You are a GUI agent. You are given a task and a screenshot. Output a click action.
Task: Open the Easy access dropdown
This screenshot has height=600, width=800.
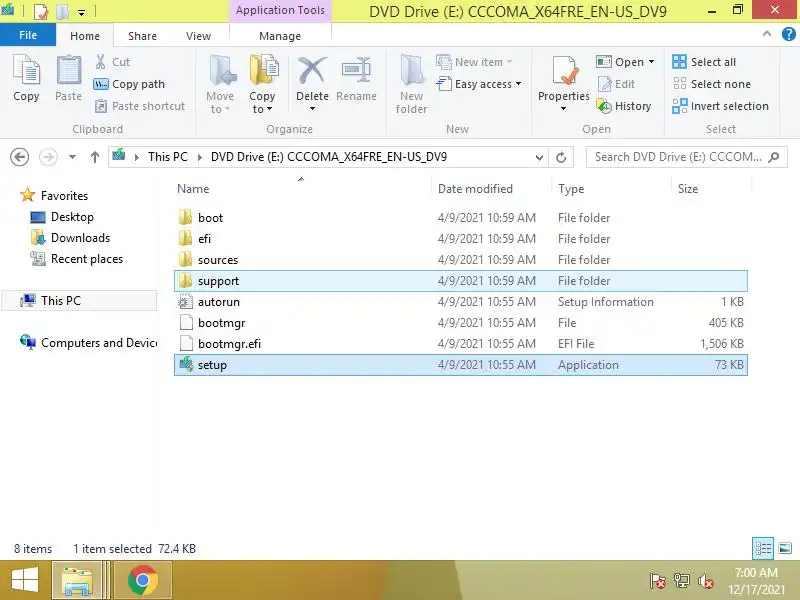coord(480,84)
